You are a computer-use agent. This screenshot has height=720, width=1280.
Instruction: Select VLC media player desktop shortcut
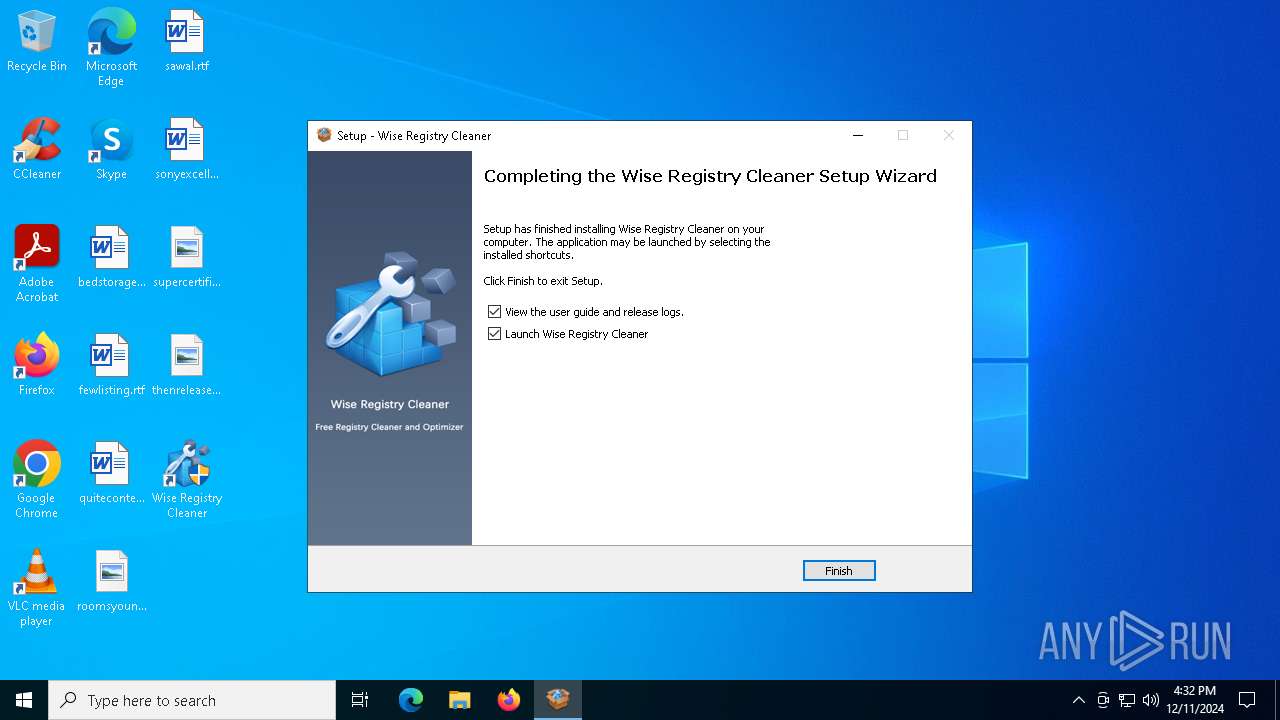click(37, 588)
